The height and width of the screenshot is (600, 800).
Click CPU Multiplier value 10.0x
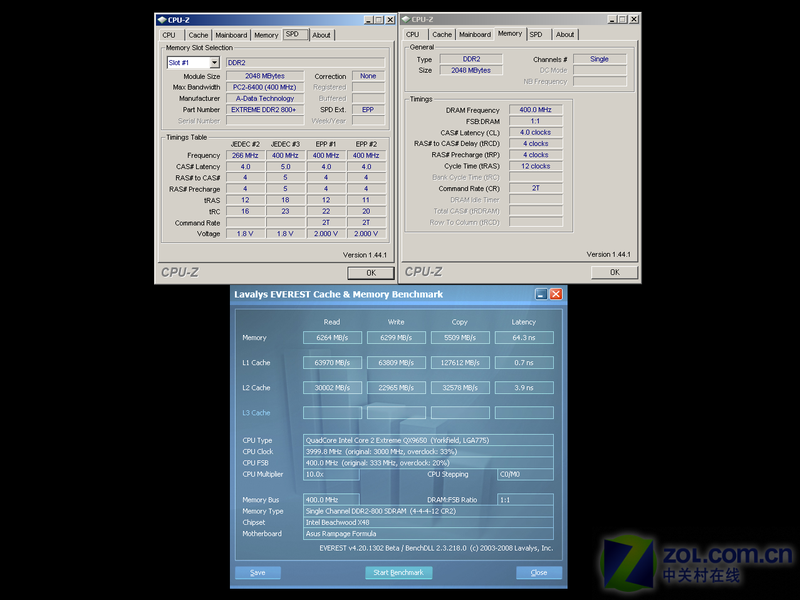[331, 474]
